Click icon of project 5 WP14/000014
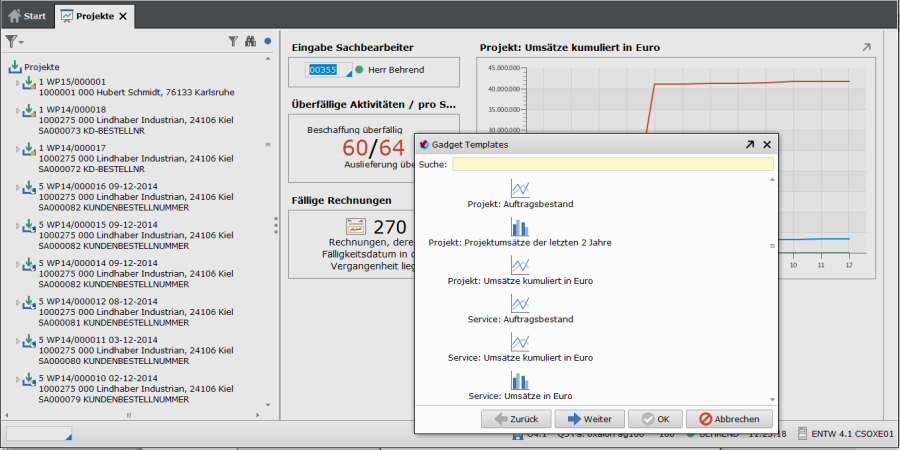The width and height of the screenshot is (900, 450). pos(29,265)
